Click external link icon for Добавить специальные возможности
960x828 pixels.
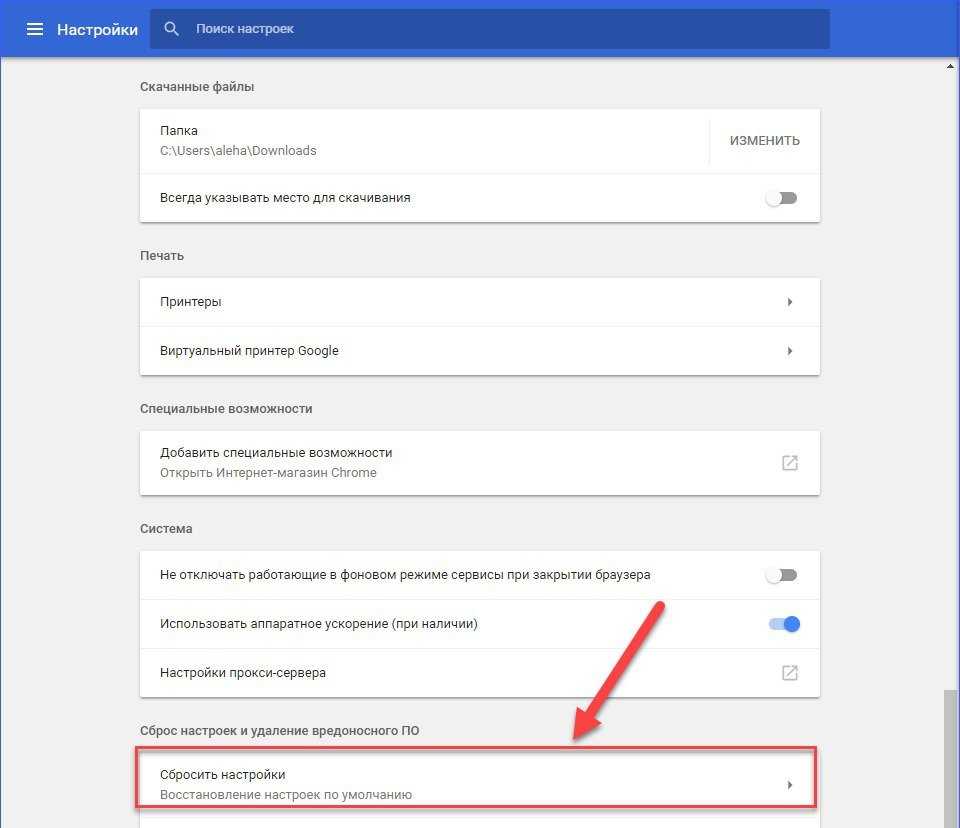coord(789,463)
